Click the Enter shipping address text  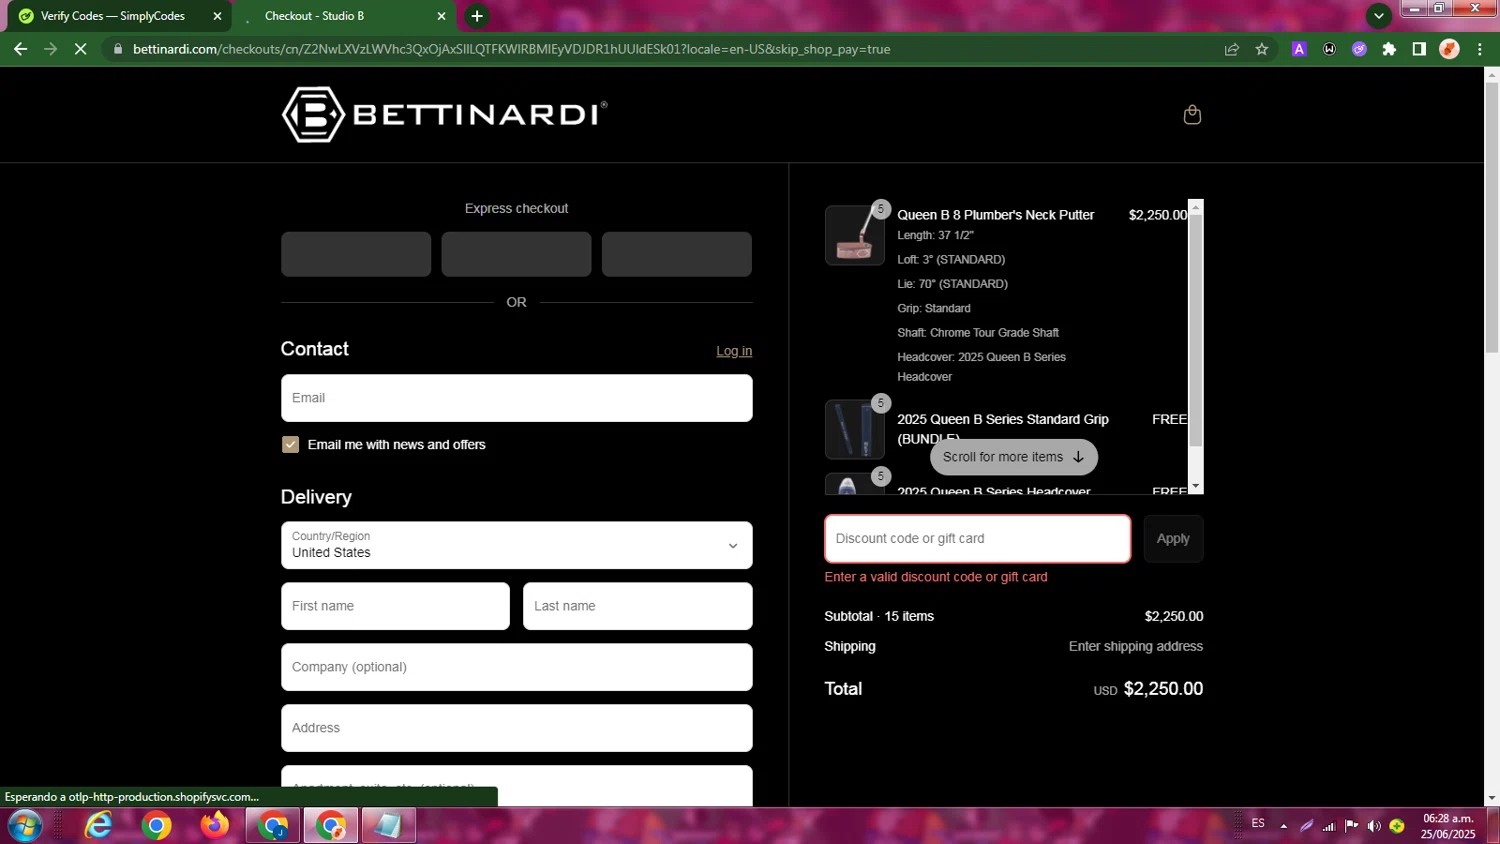pos(1135,647)
